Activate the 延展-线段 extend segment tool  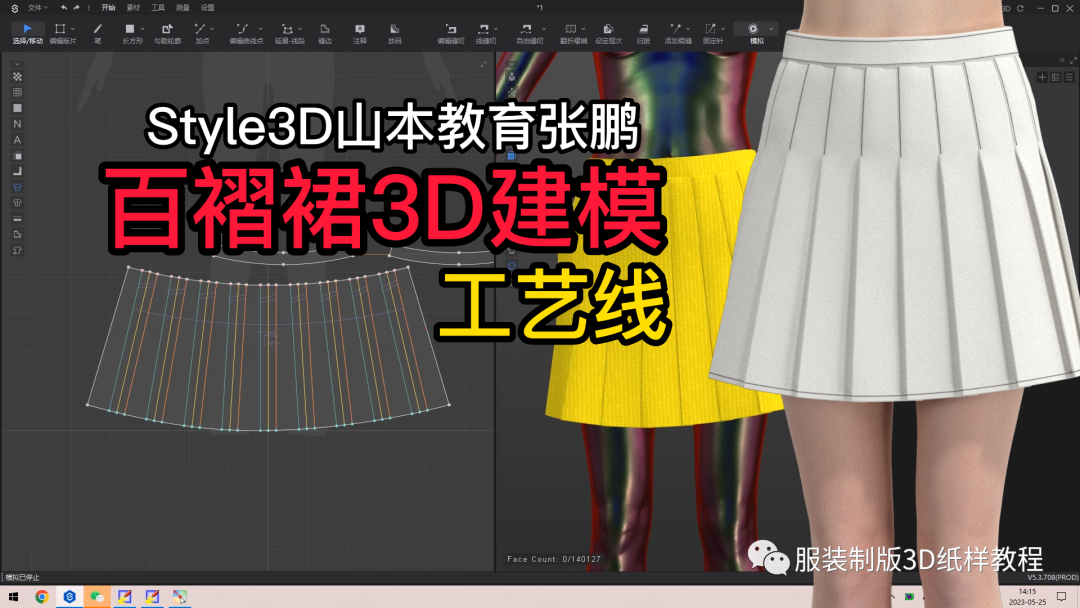point(288,33)
